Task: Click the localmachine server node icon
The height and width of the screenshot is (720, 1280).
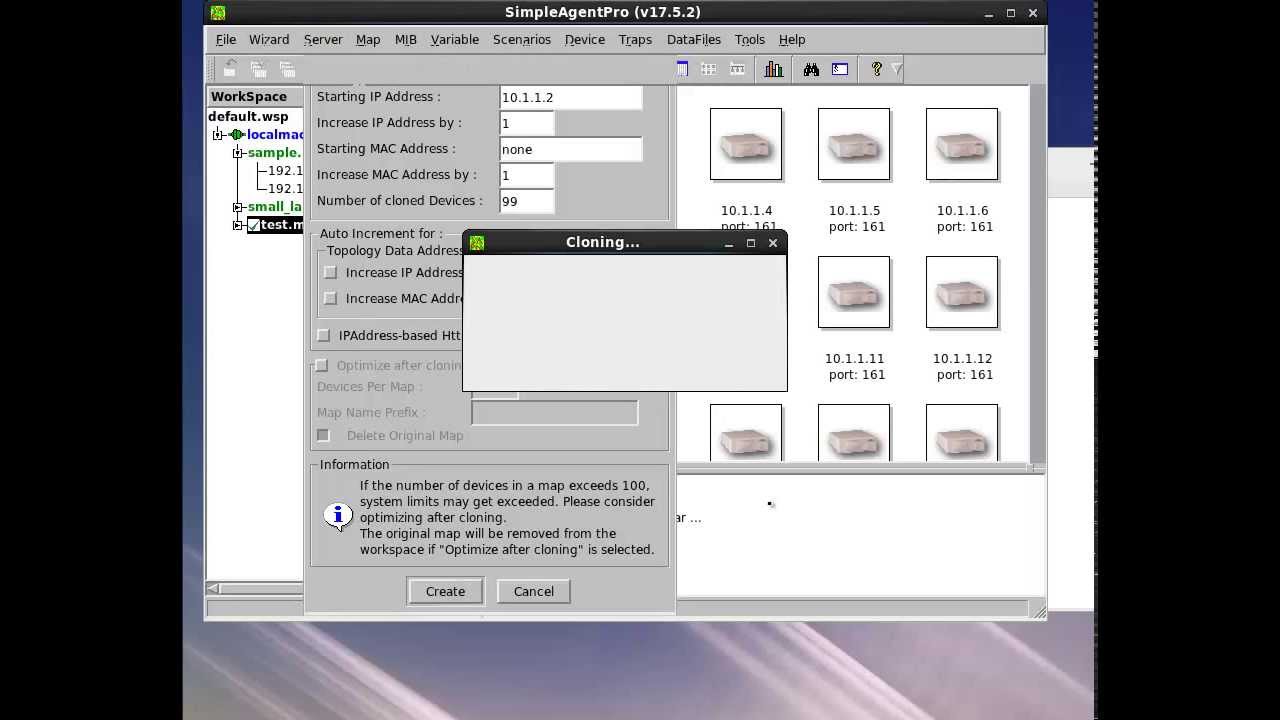Action: click(236, 135)
